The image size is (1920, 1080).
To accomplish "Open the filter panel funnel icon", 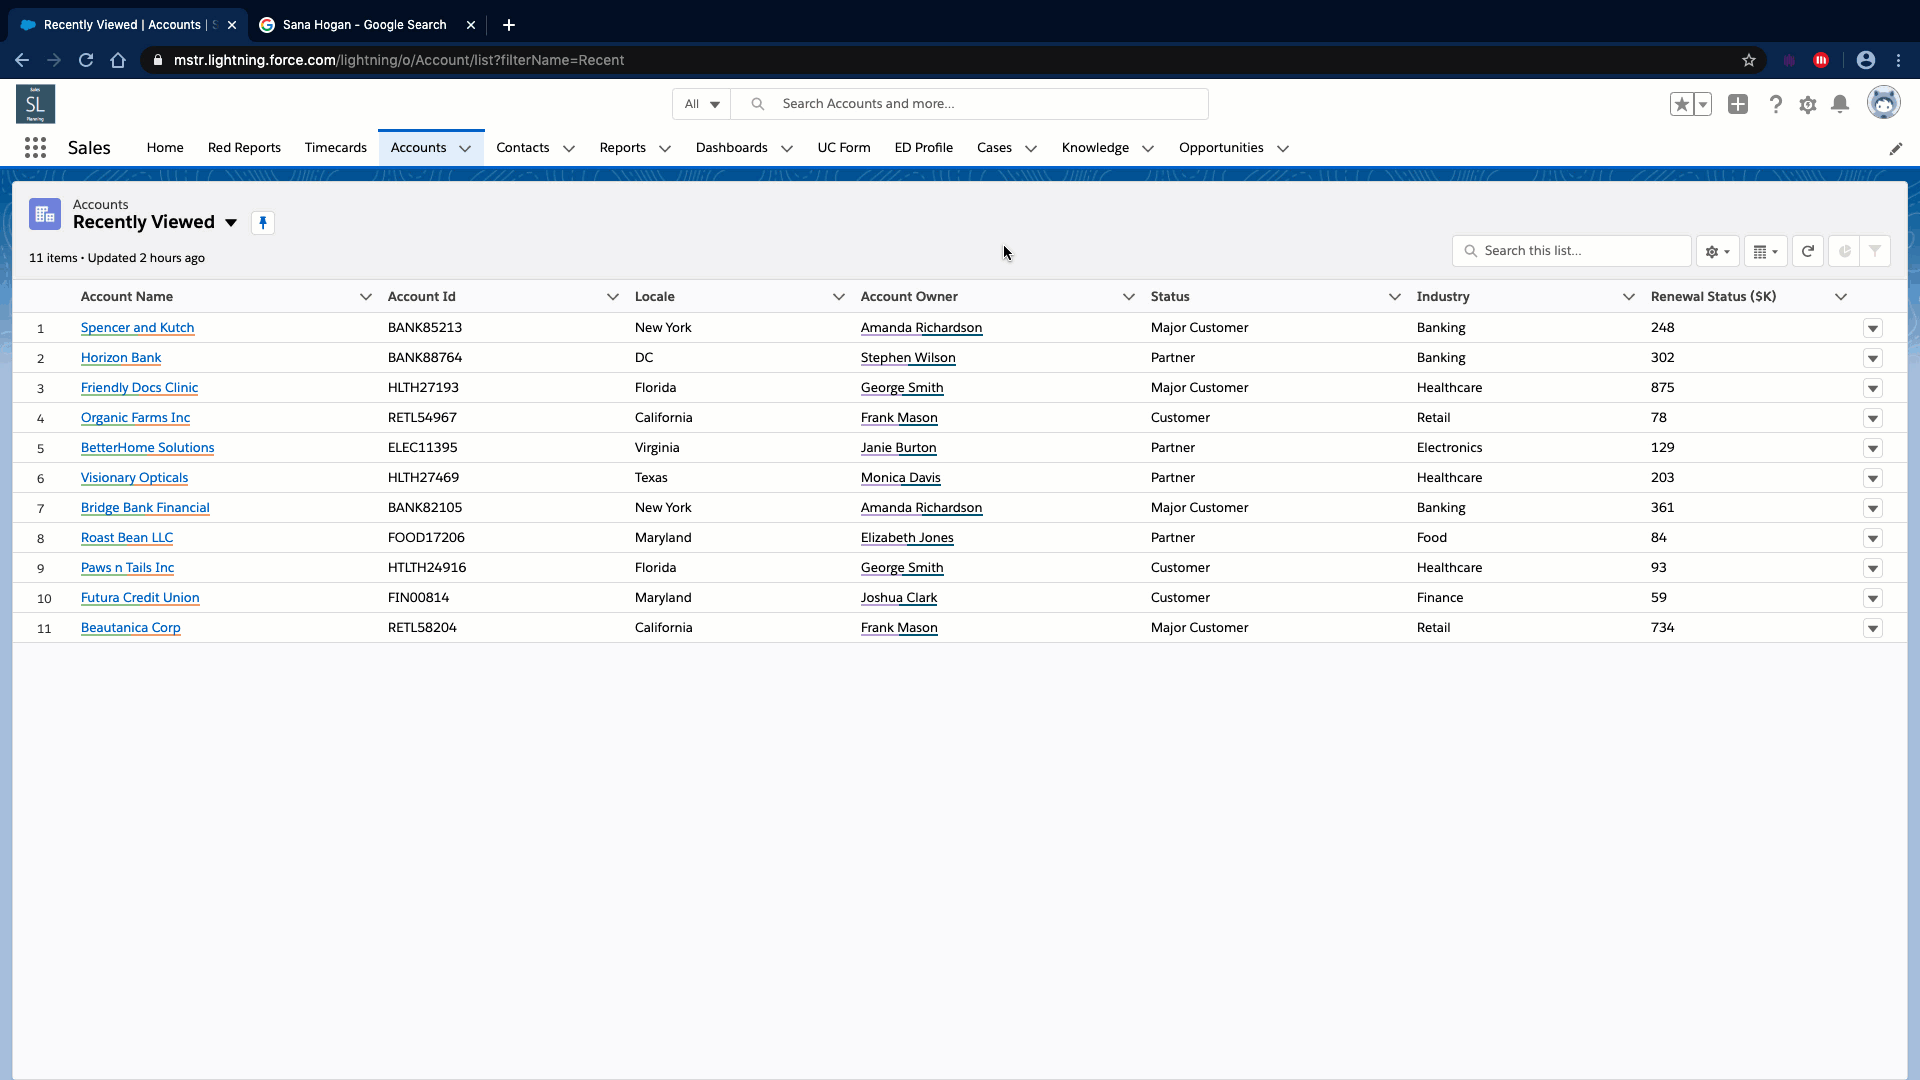I will click(x=1876, y=251).
